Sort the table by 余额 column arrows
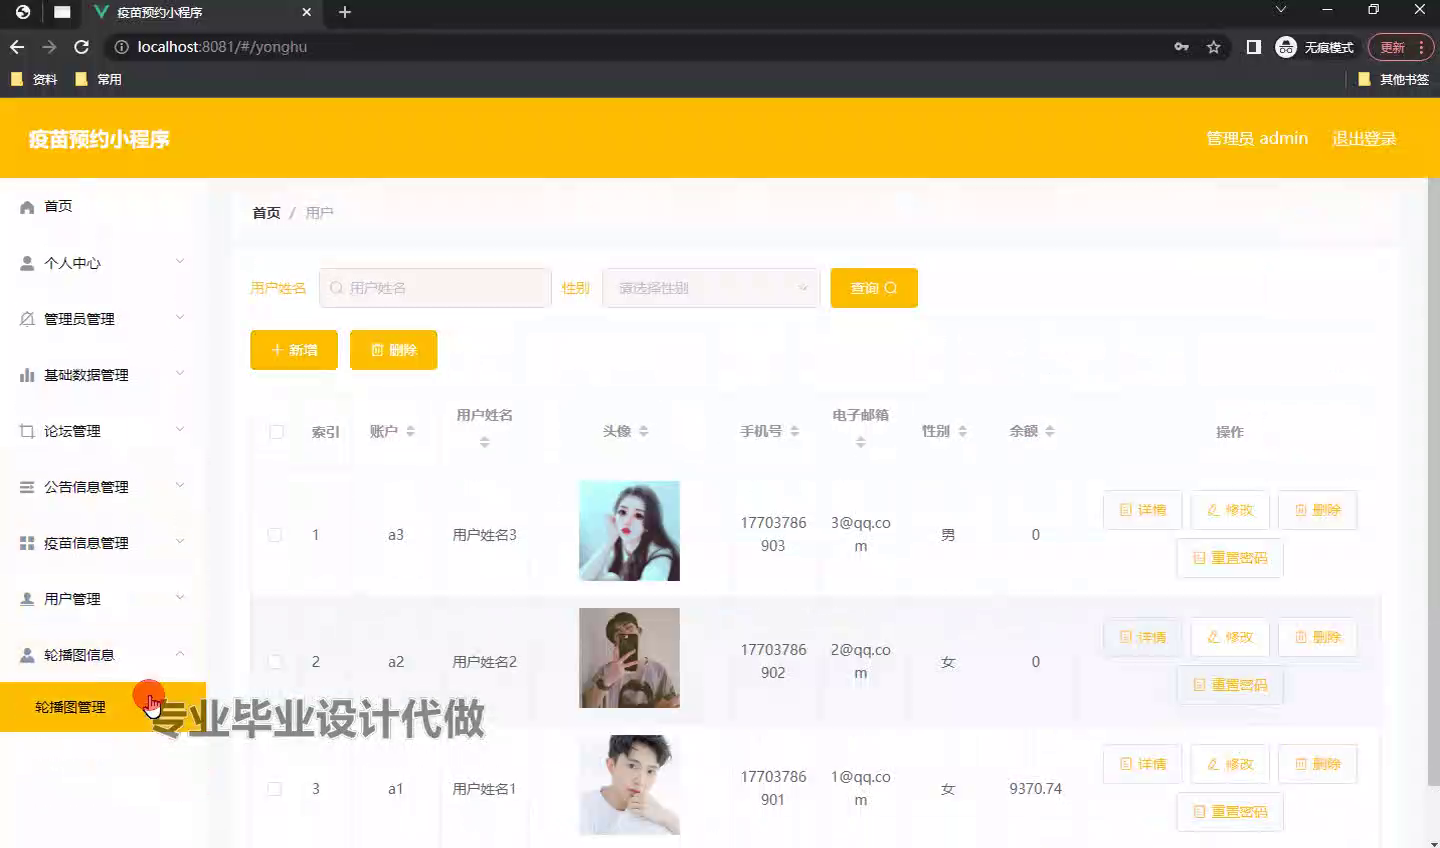The width and height of the screenshot is (1440, 848). tap(1049, 431)
